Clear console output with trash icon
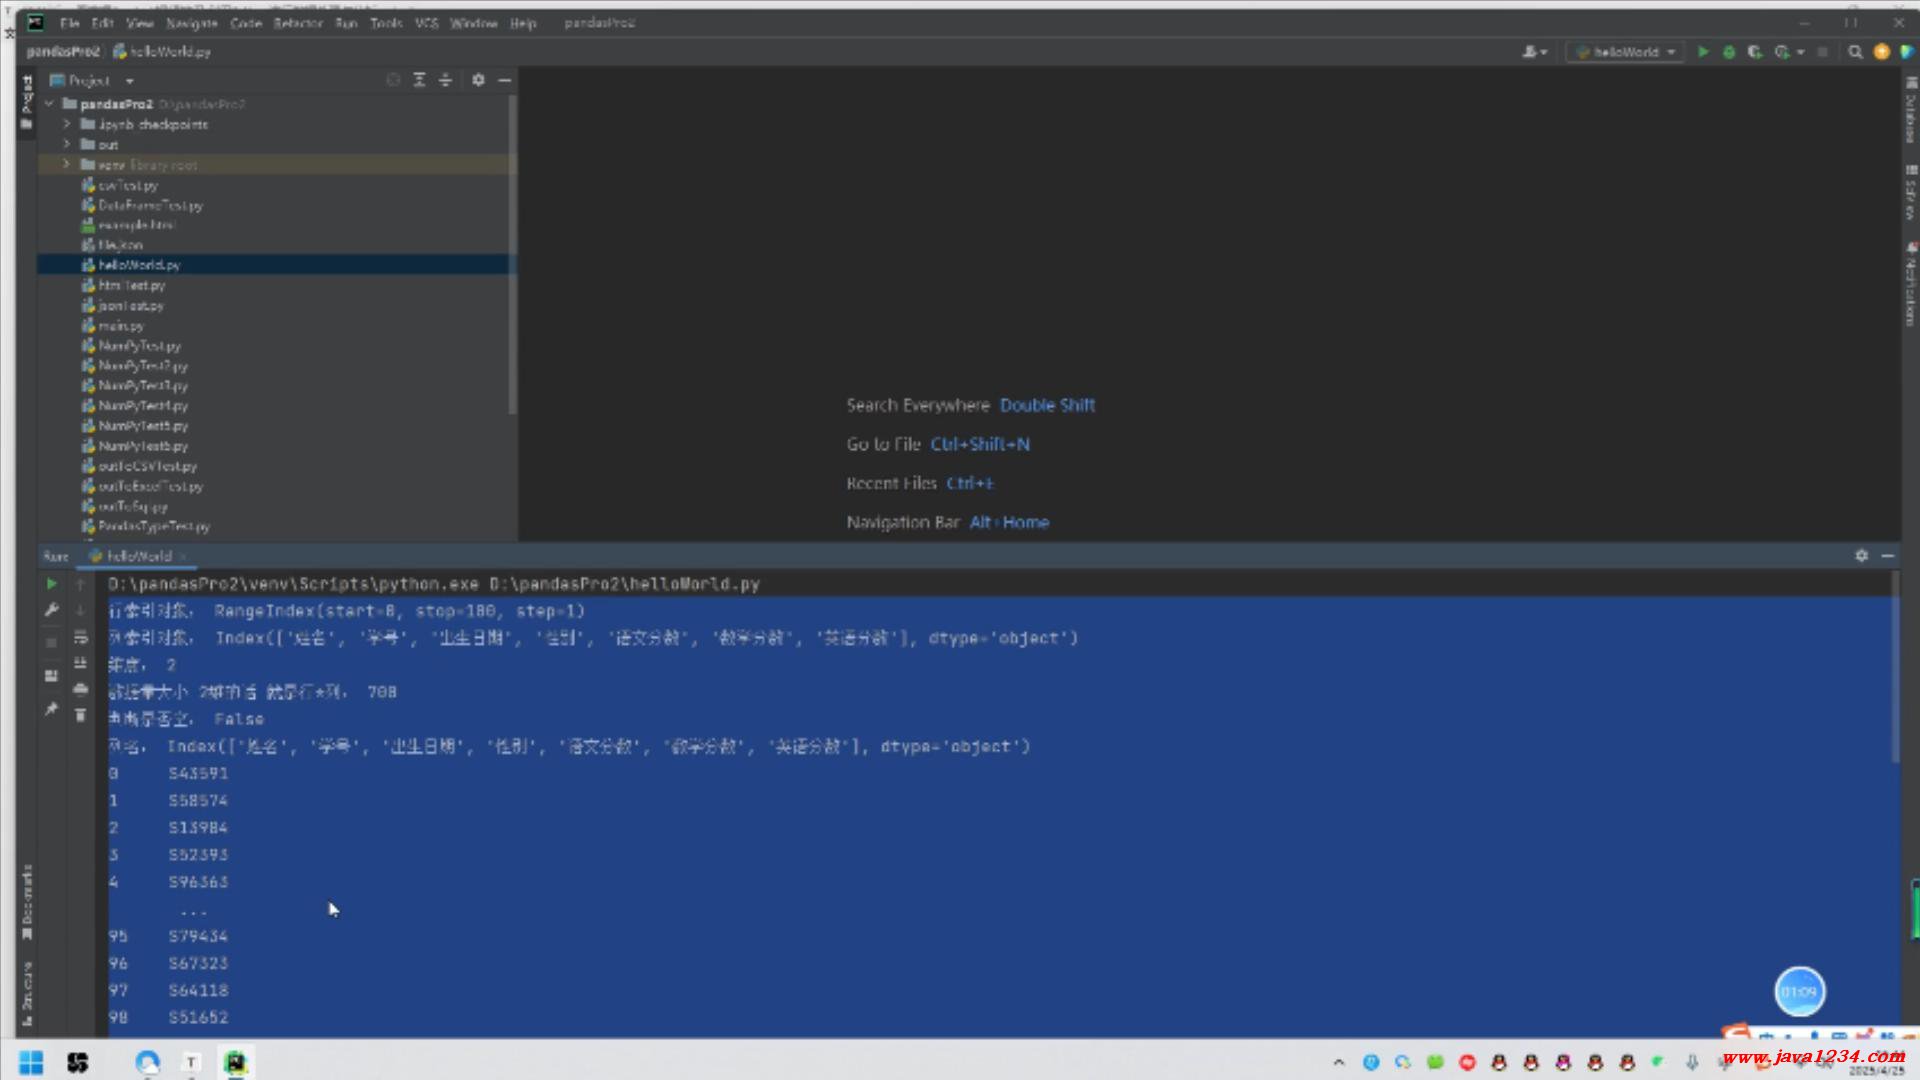 81,715
